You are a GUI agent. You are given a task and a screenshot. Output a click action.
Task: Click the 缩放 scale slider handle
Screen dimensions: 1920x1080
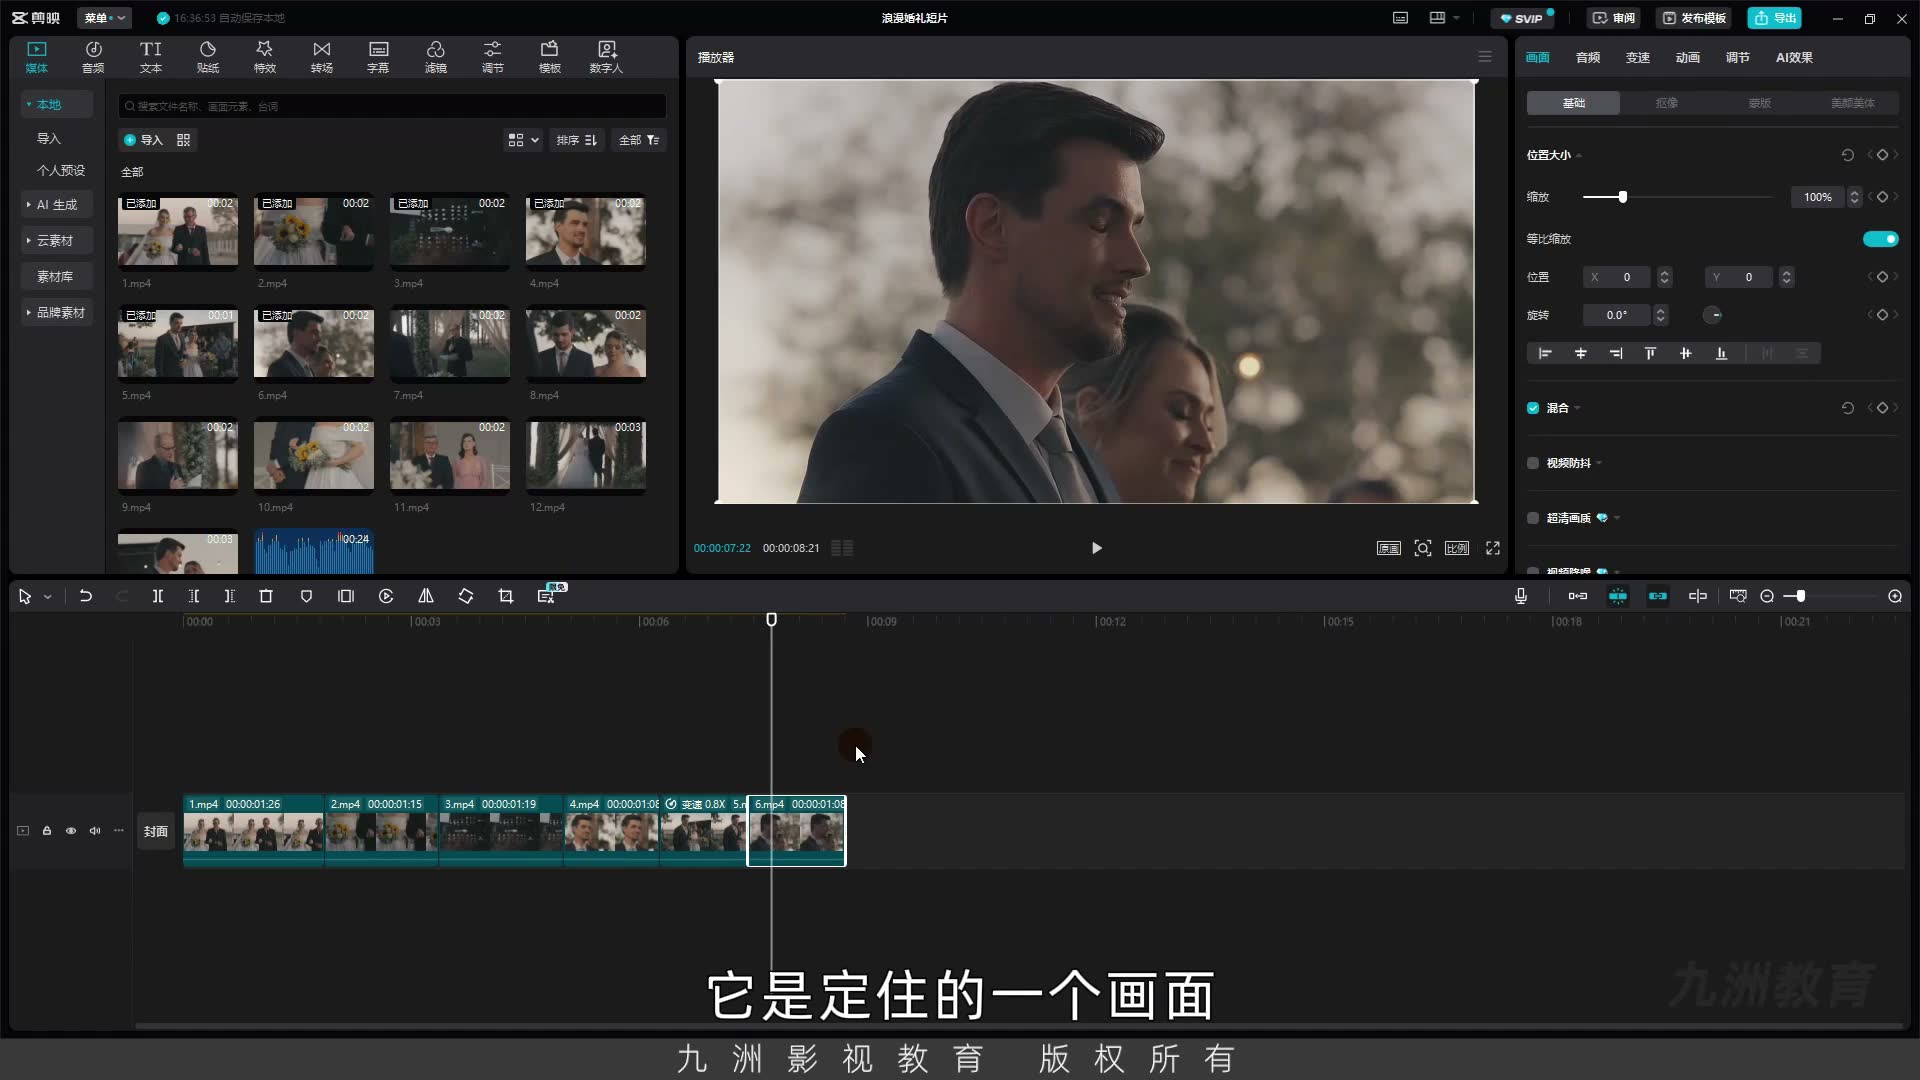point(1623,197)
